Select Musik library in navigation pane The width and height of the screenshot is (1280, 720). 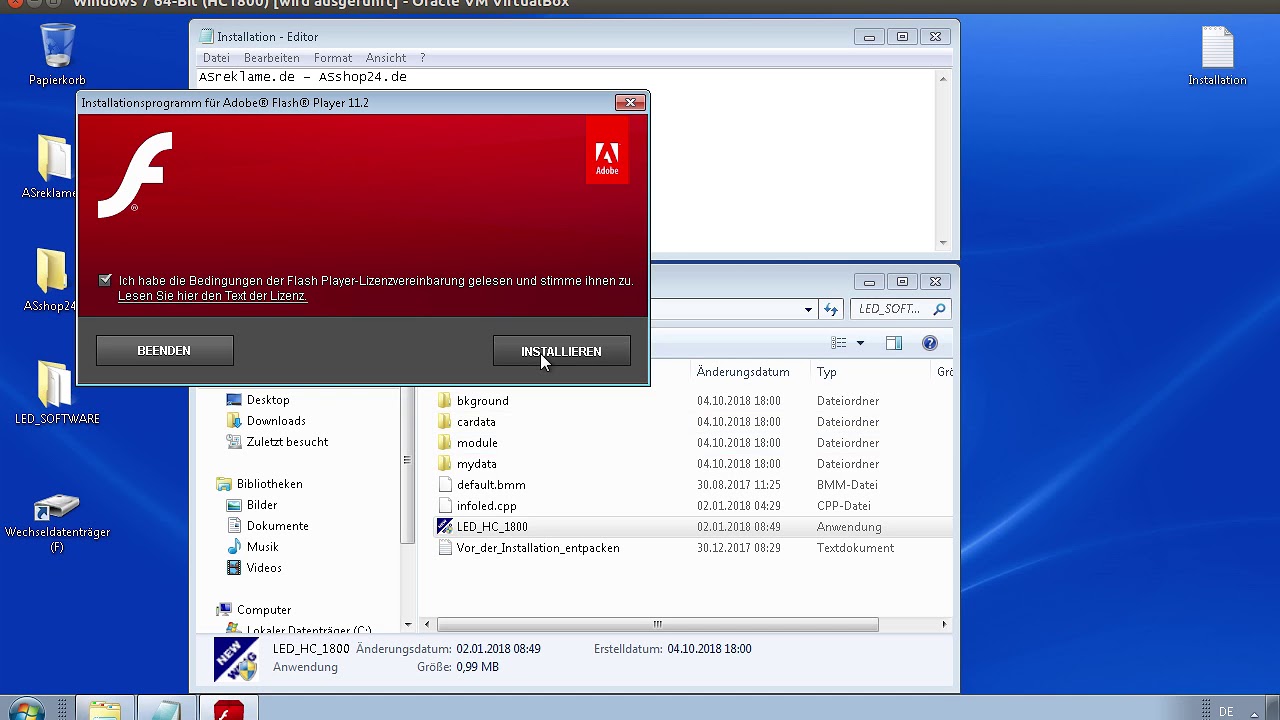[x=262, y=547]
